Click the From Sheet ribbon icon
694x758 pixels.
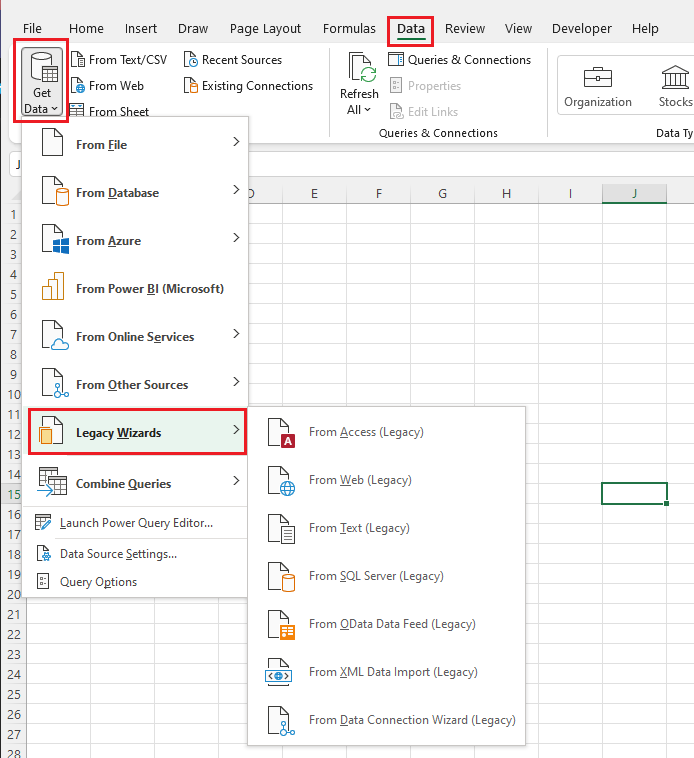coord(77,111)
